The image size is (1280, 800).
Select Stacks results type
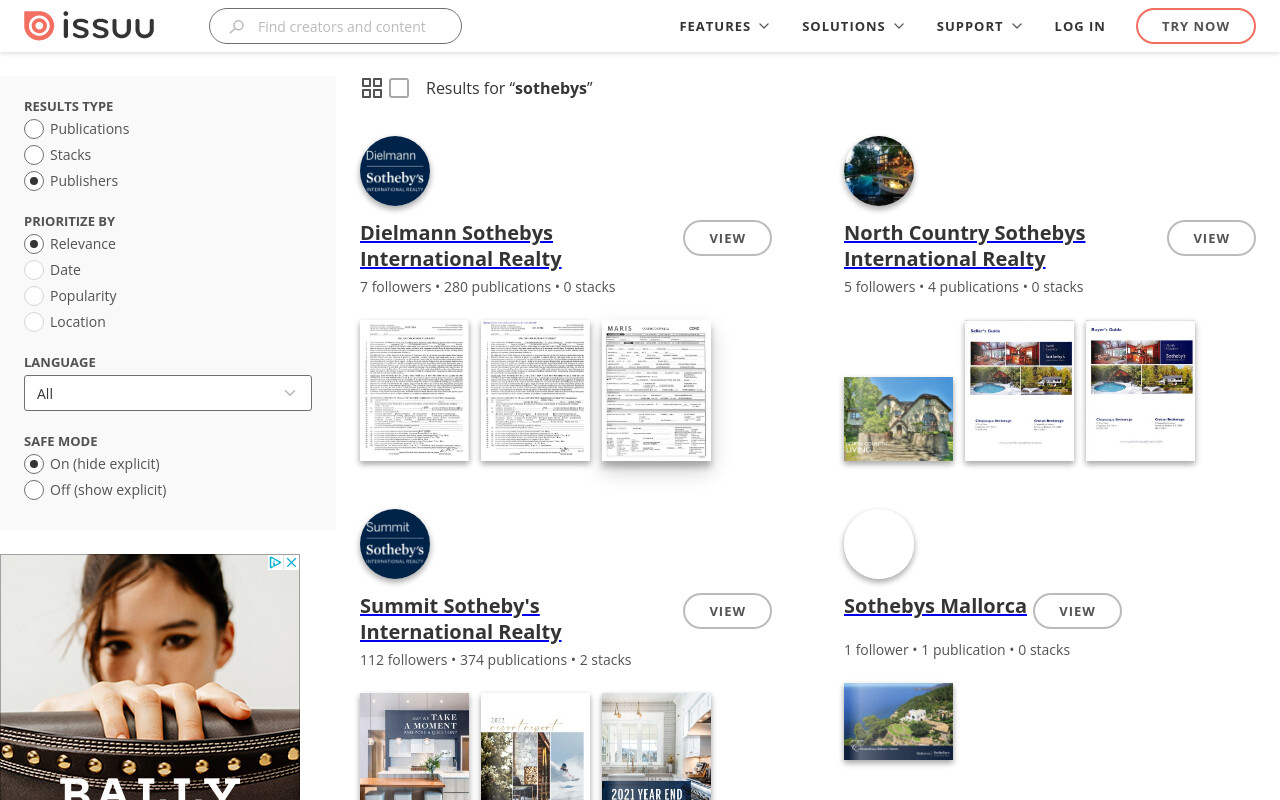tap(34, 155)
